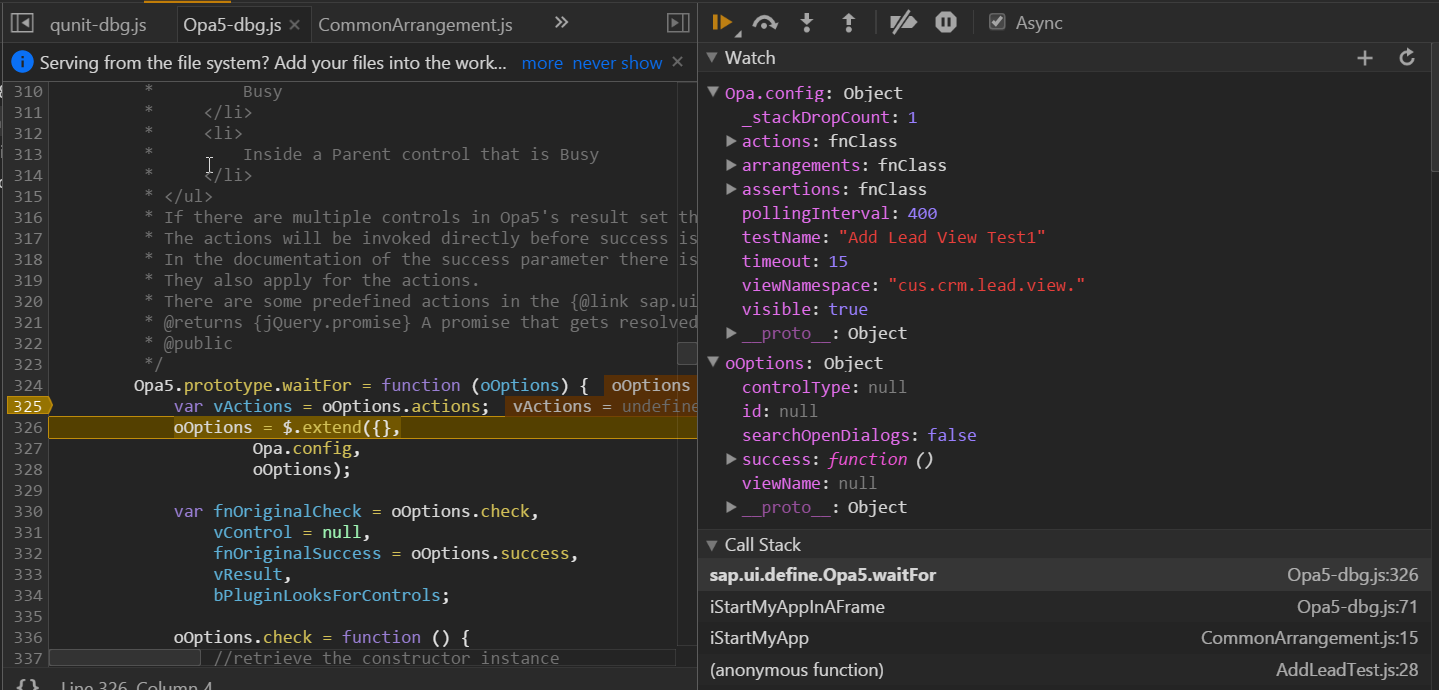Toggle the breakpoint on line 325
Screen dimensions: 1439x690
click(x=26, y=406)
